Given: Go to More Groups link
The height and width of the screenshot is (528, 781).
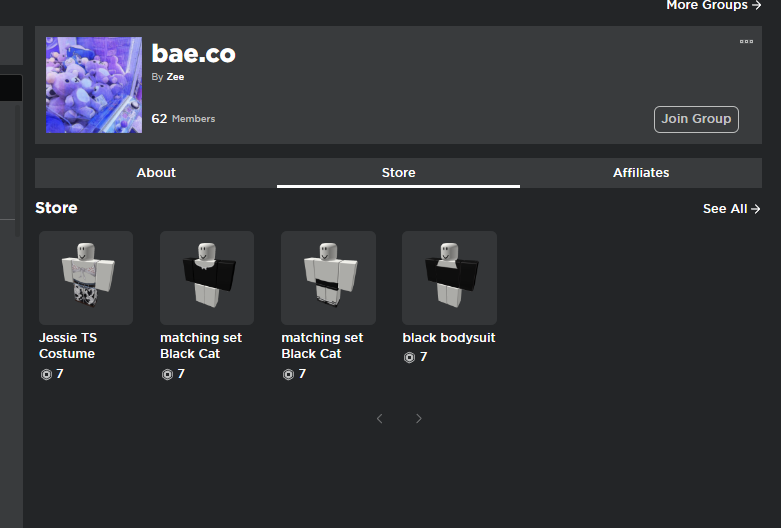Looking at the screenshot, I should click(x=713, y=5).
